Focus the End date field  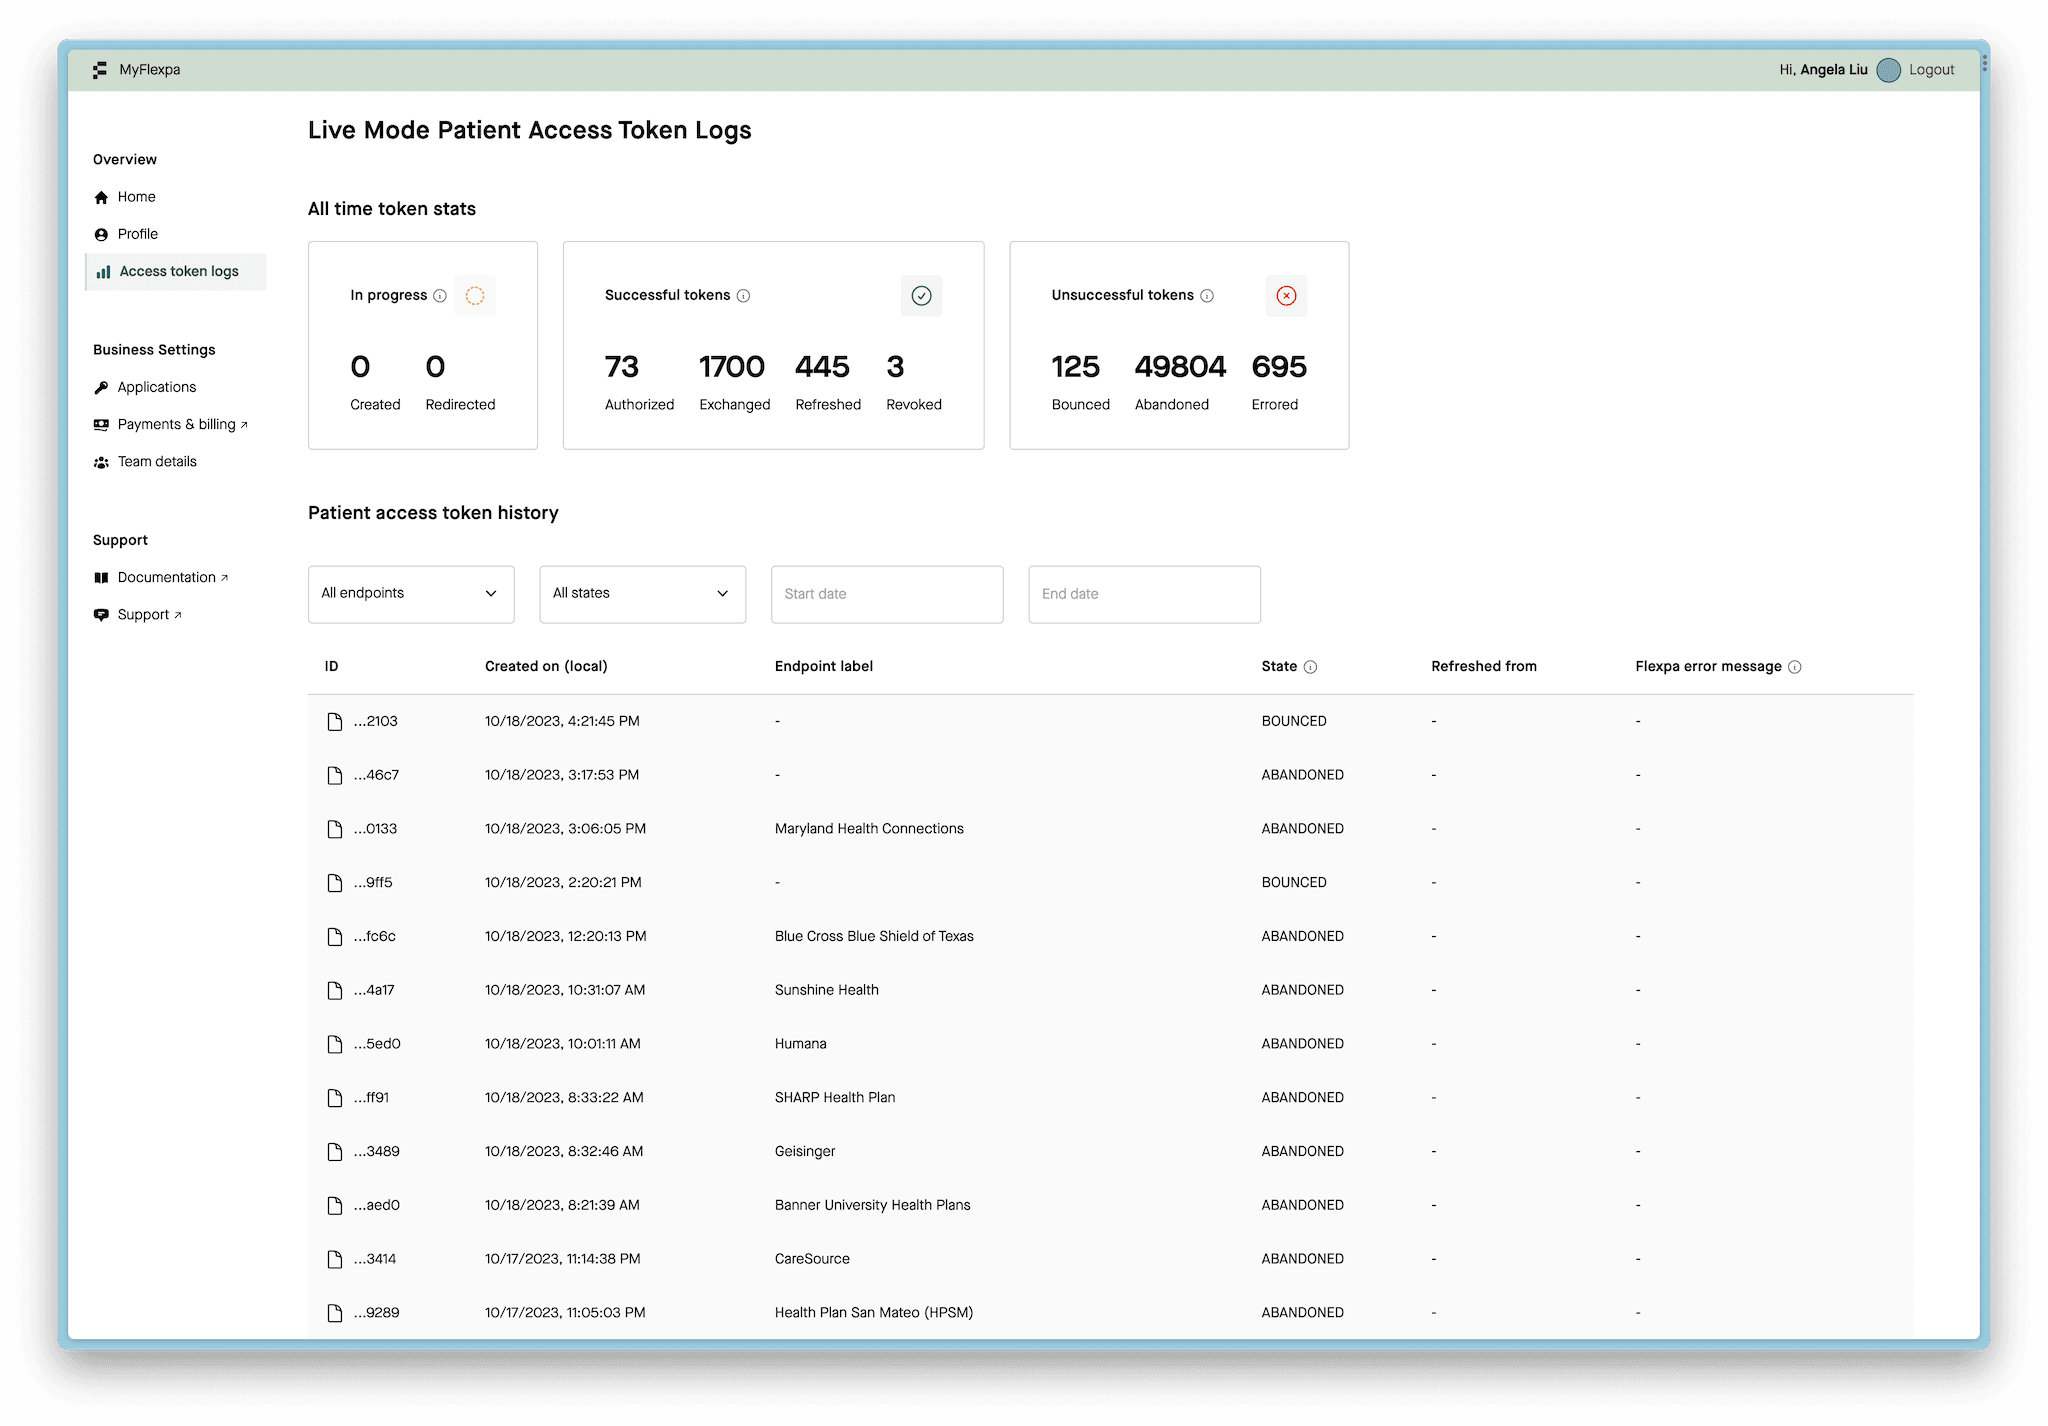tap(1144, 594)
